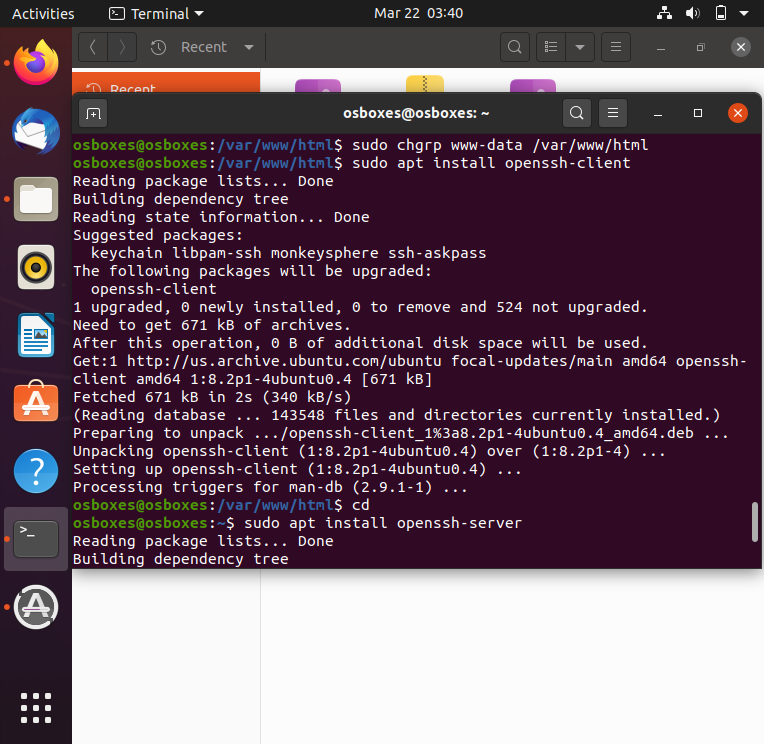764x744 pixels.
Task: Click terminal title 'osboxes@osboxes: ~'
Action: 416,113
